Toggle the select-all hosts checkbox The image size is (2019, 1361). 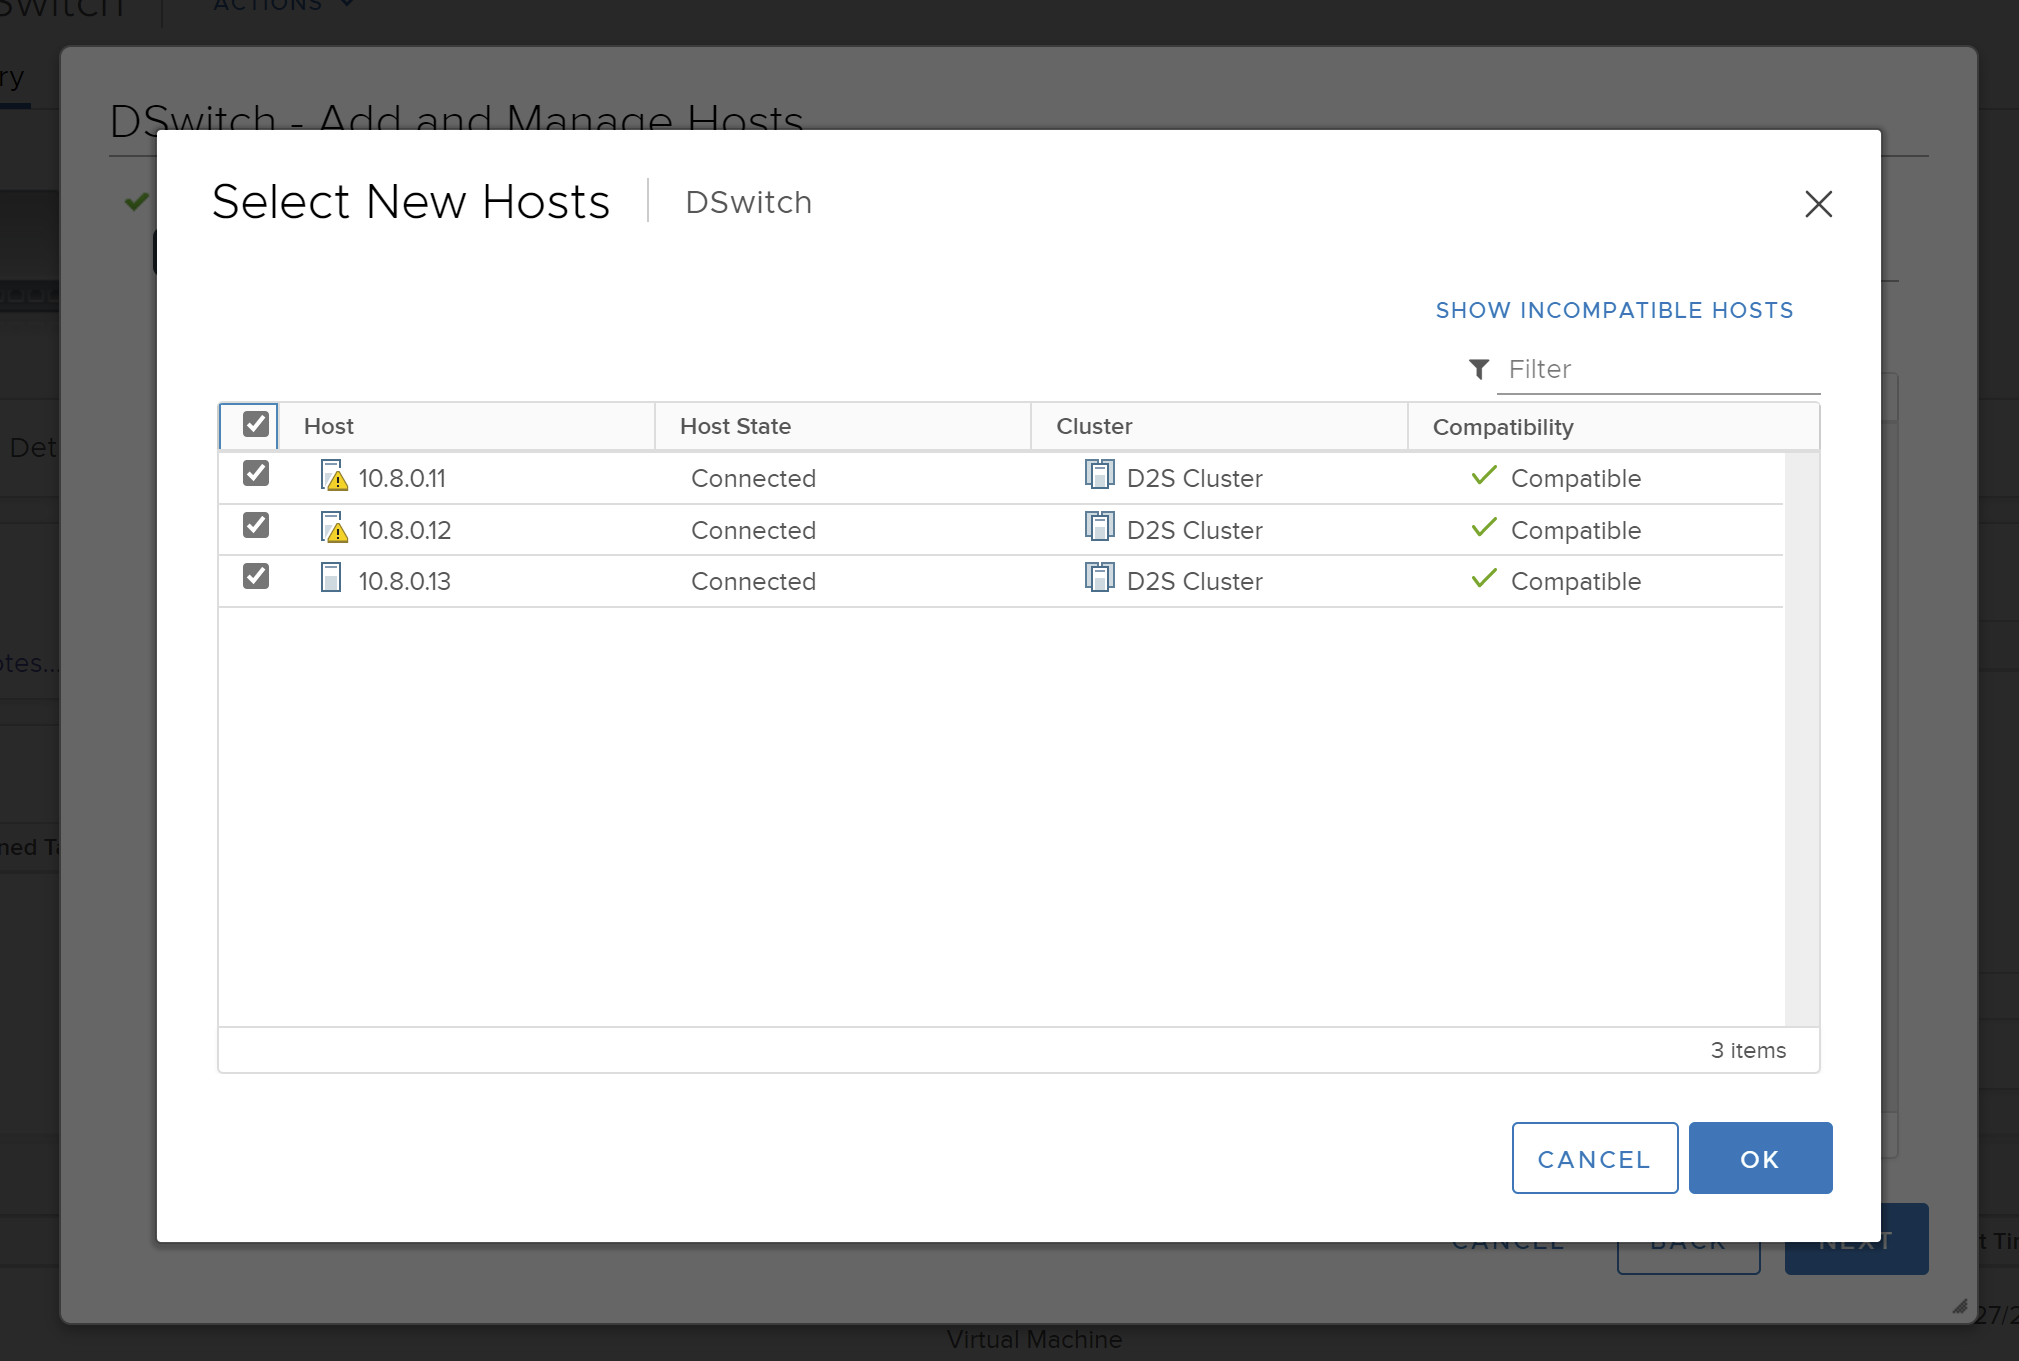(x=256, y=425)
